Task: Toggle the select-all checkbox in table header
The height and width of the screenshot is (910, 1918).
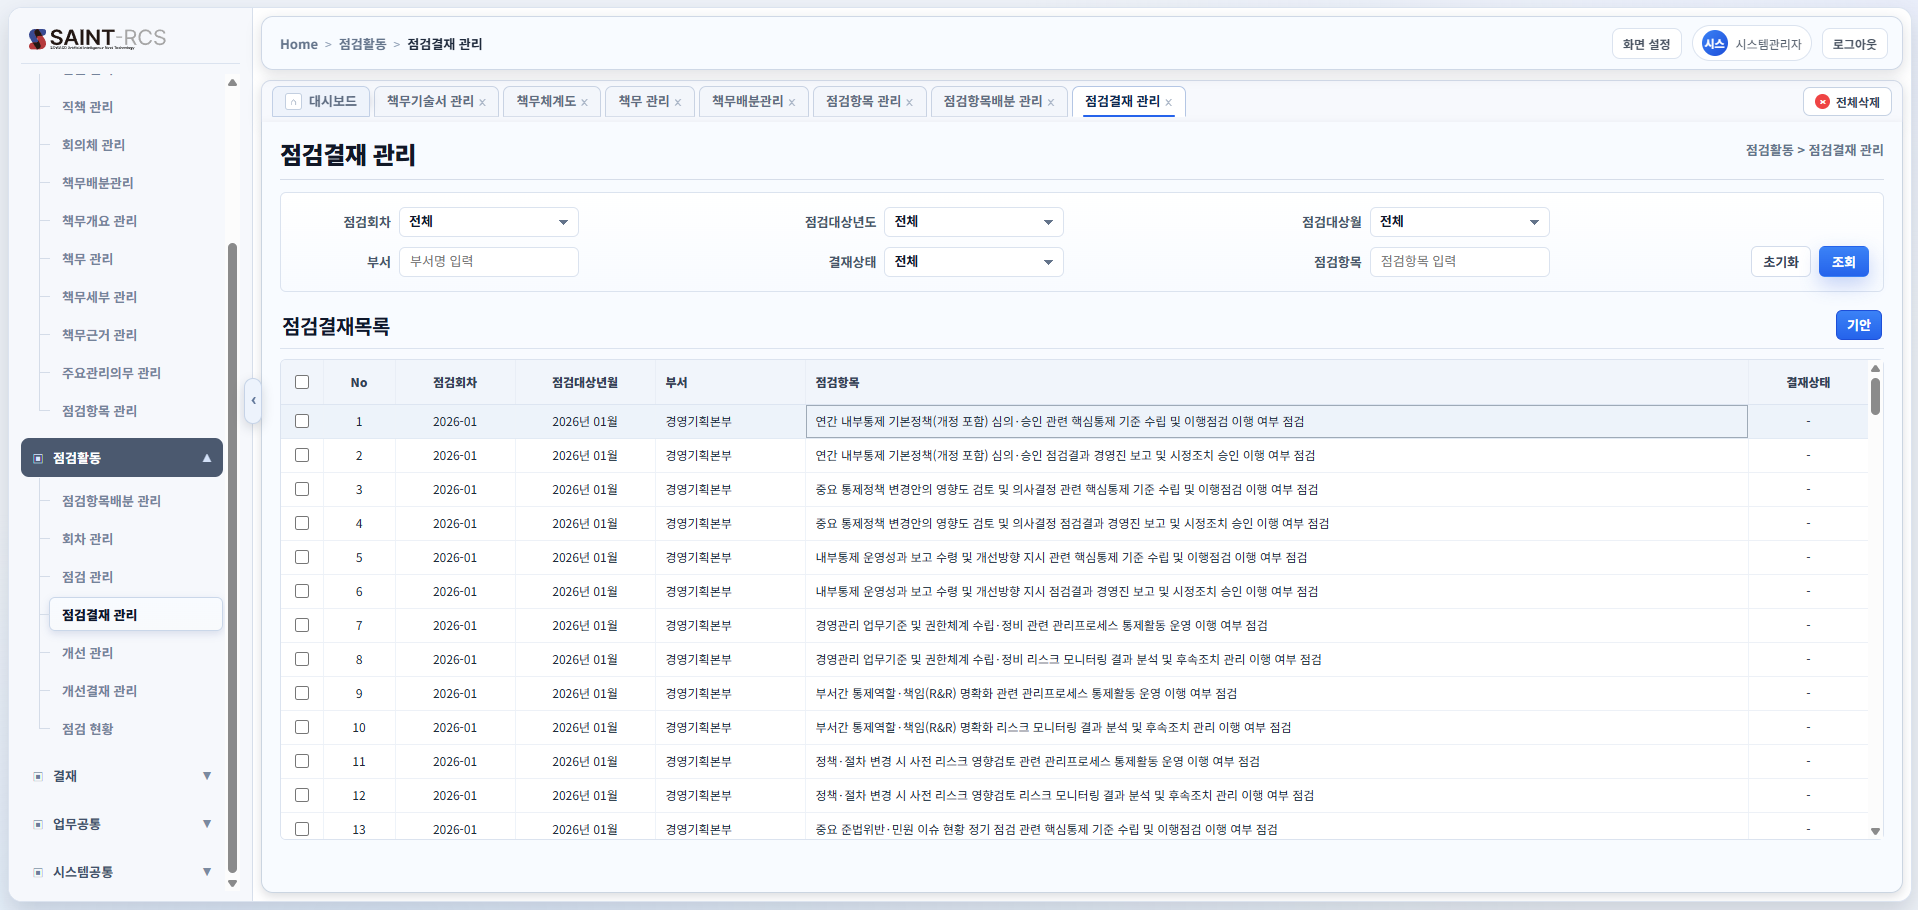Action: click(x=302, y=382)
